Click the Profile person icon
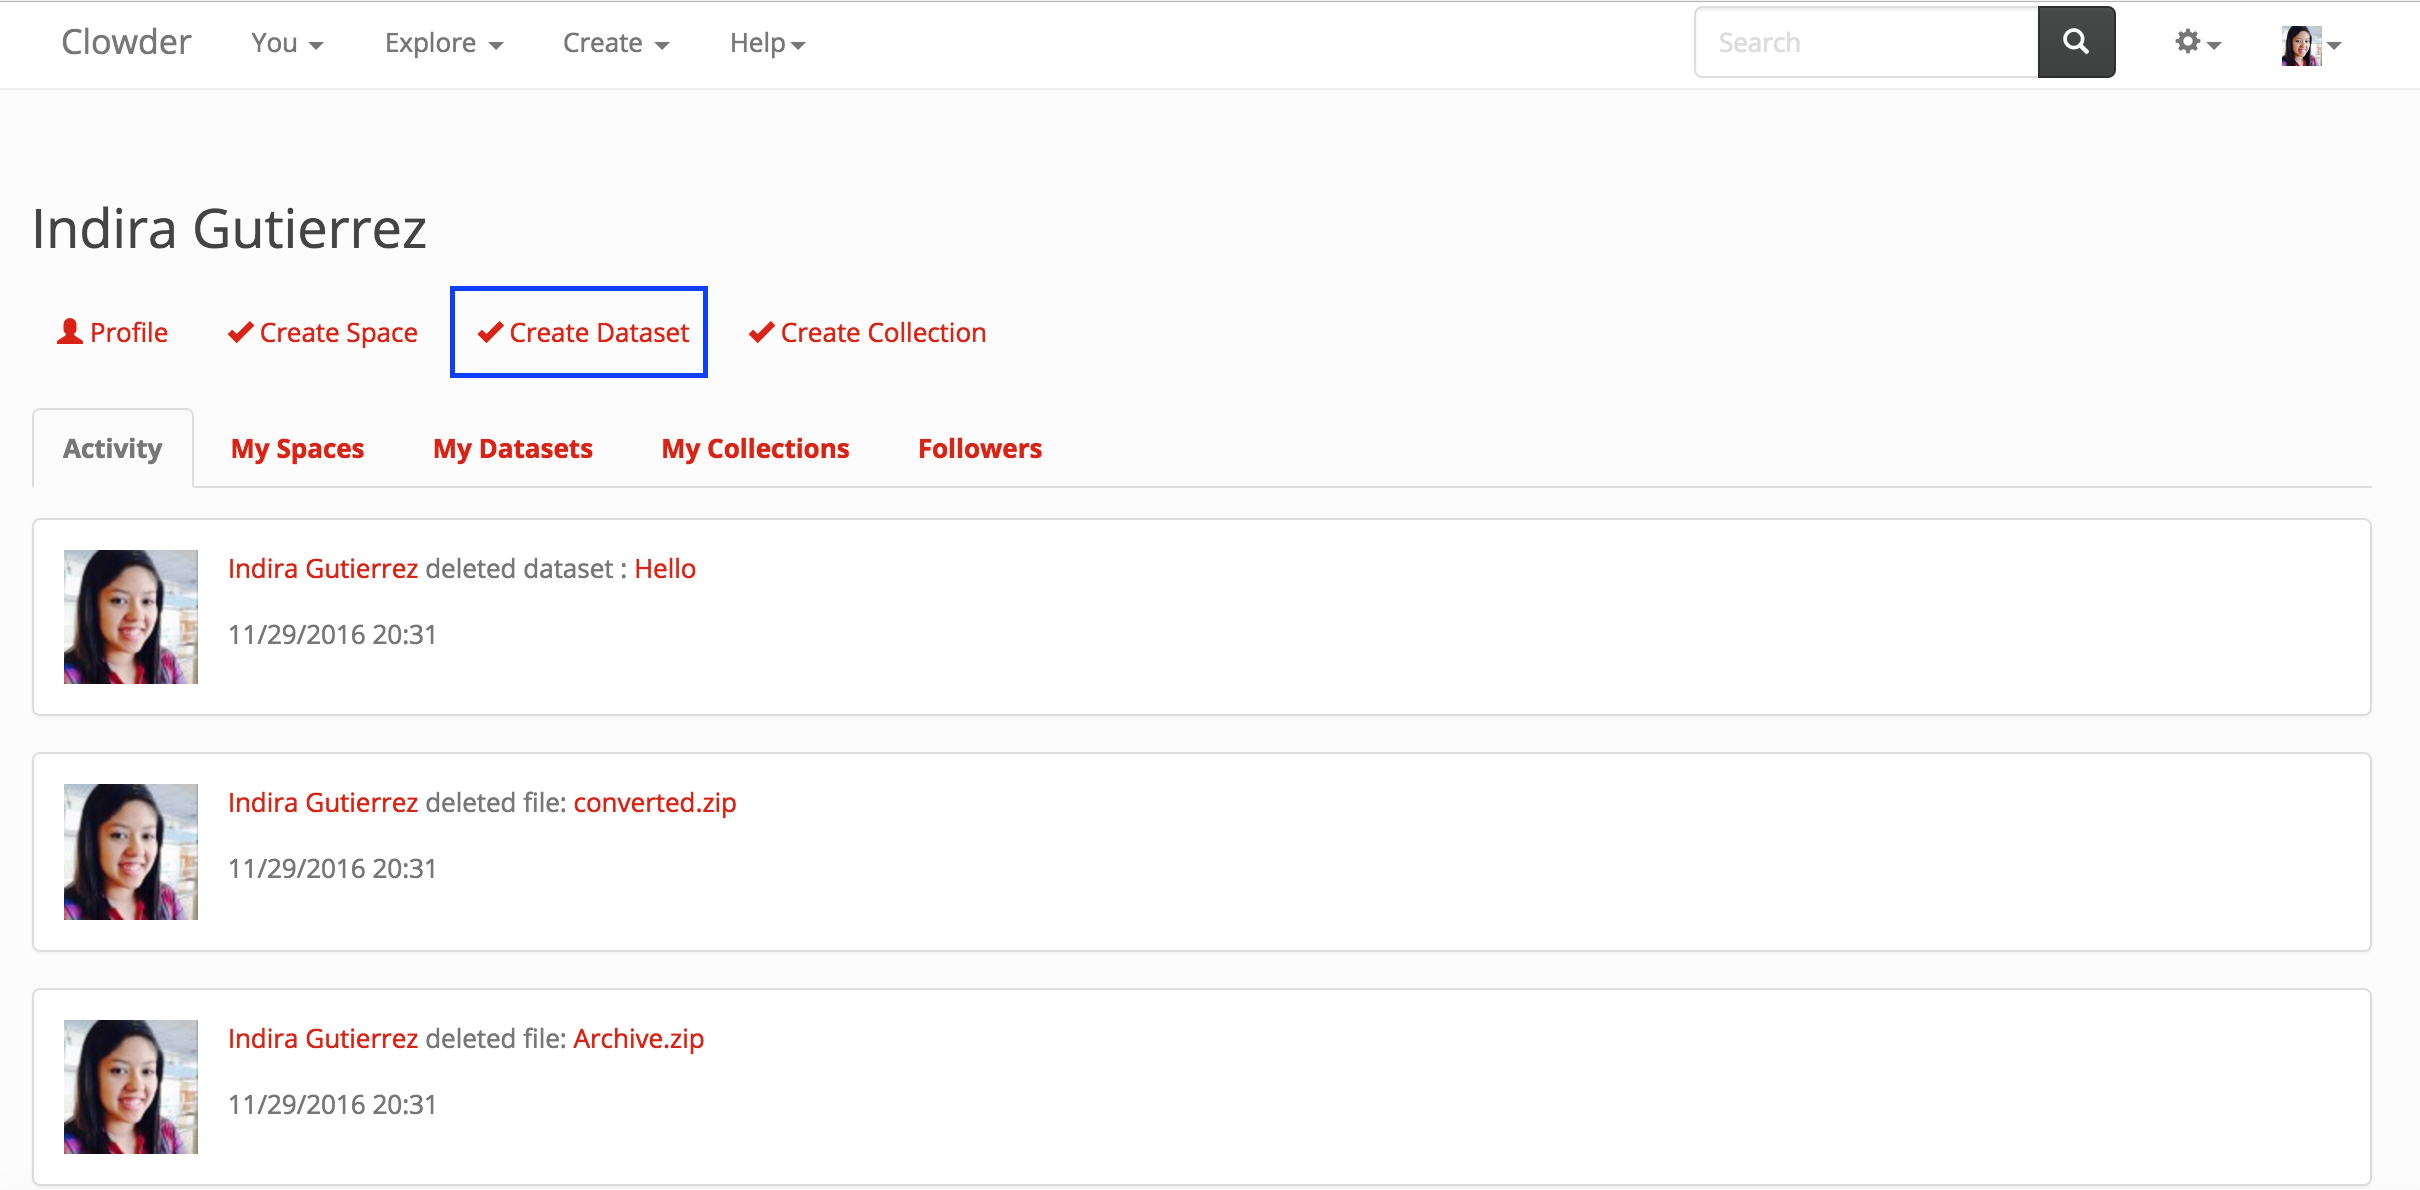2420x1190 pixels. (70, 332)
